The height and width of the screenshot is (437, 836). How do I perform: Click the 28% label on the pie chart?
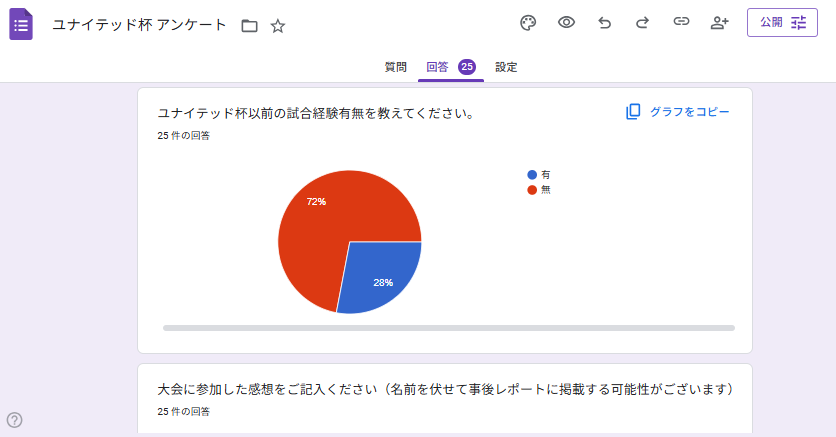tap(383, 282)
